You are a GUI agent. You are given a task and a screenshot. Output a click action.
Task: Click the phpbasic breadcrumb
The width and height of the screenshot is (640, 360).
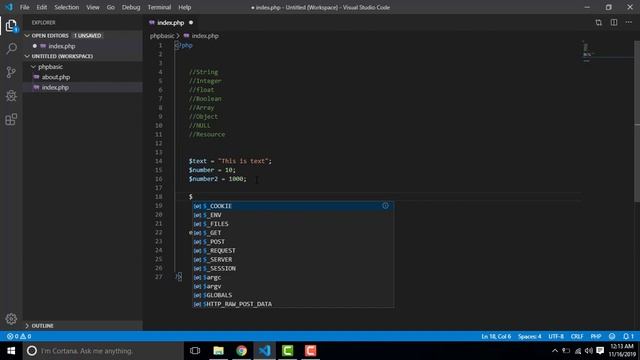(x=162, y=36)
